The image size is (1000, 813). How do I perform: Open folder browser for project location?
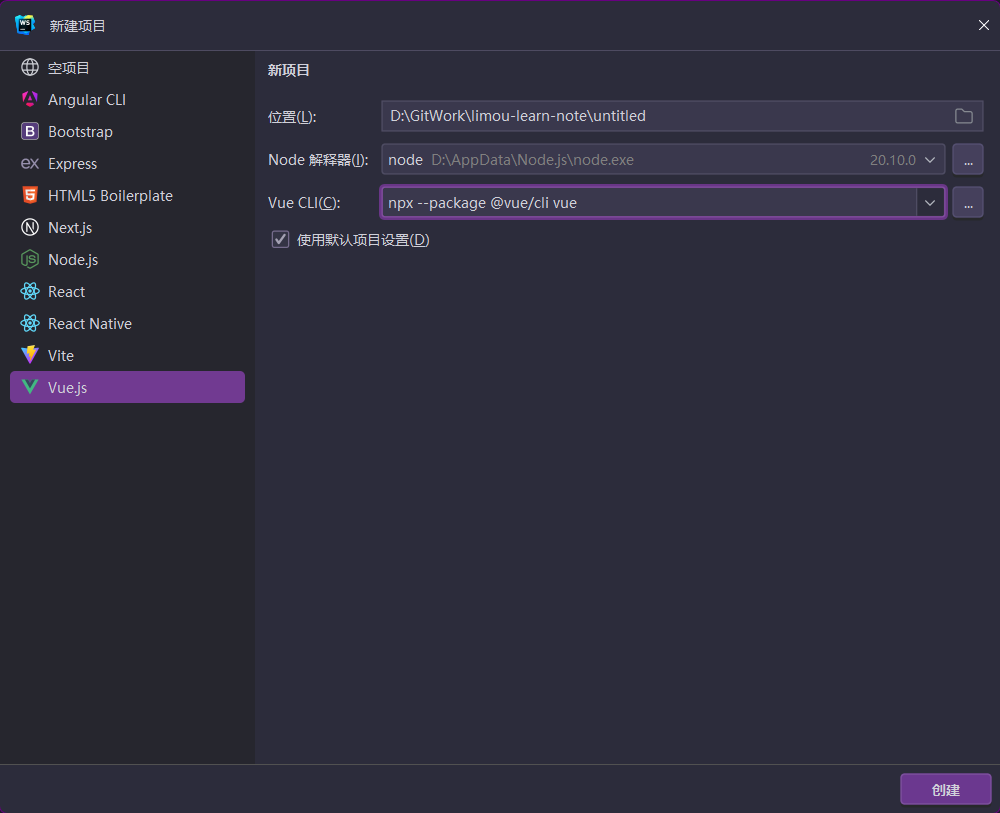[963, 116]
